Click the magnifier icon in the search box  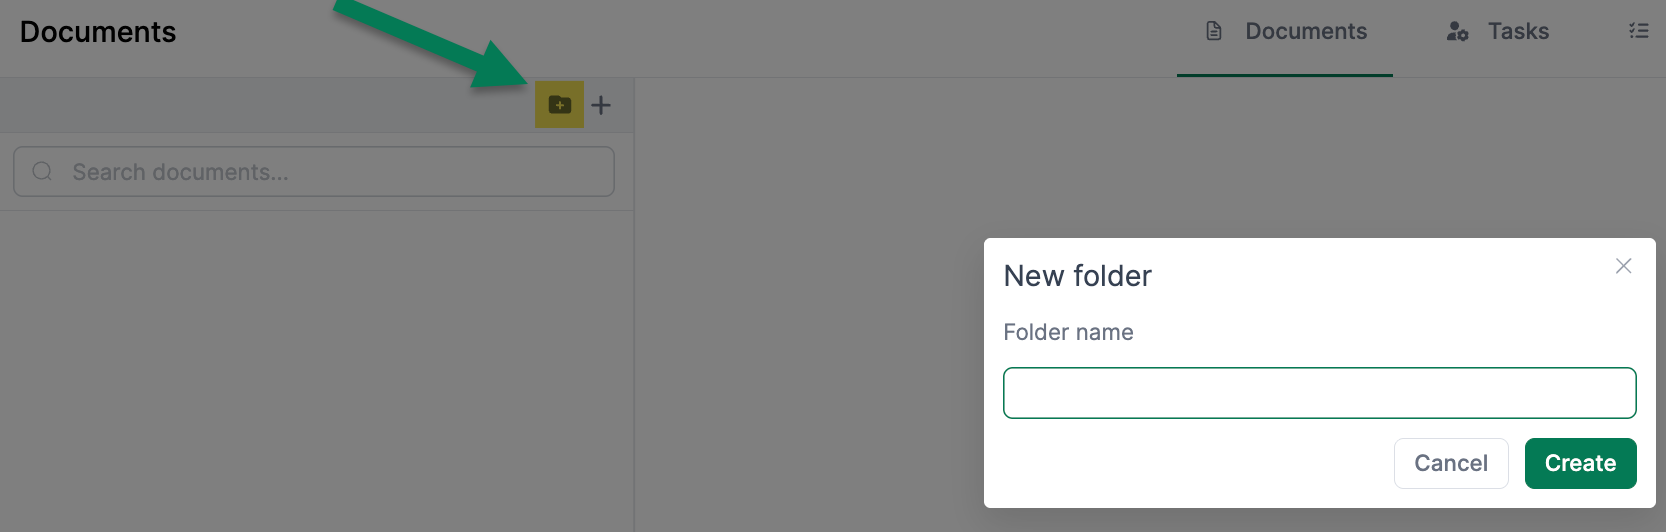(42, 172)
